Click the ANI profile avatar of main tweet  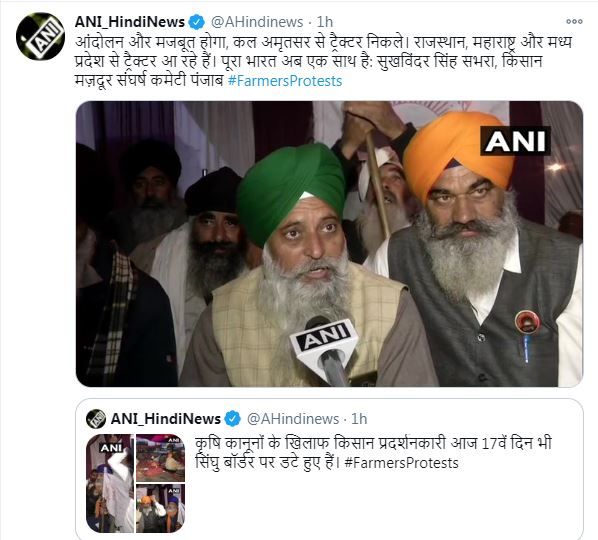(x=40, y=36)
